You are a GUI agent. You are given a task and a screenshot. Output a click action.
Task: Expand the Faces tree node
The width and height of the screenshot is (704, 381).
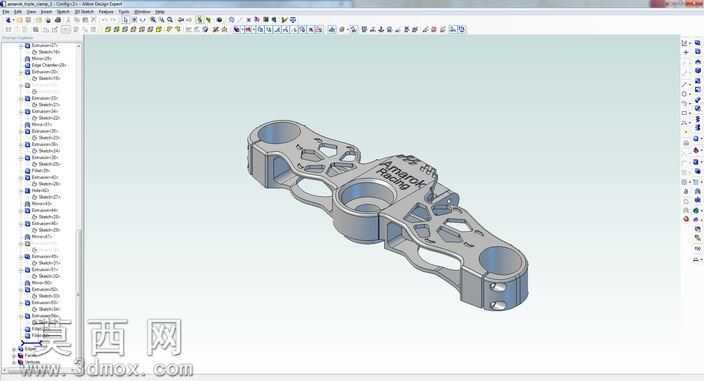(x=14, y=355)
